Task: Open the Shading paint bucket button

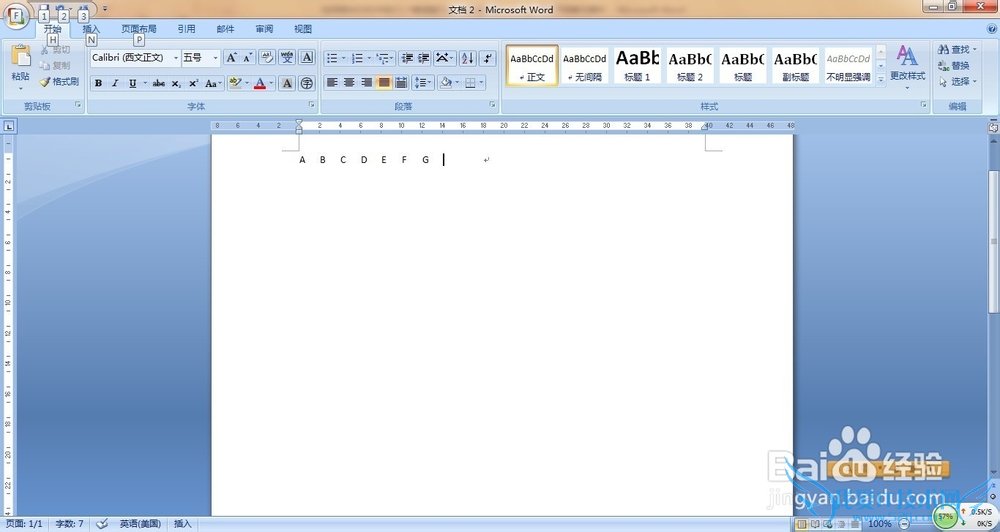Action: click(446, 82)
